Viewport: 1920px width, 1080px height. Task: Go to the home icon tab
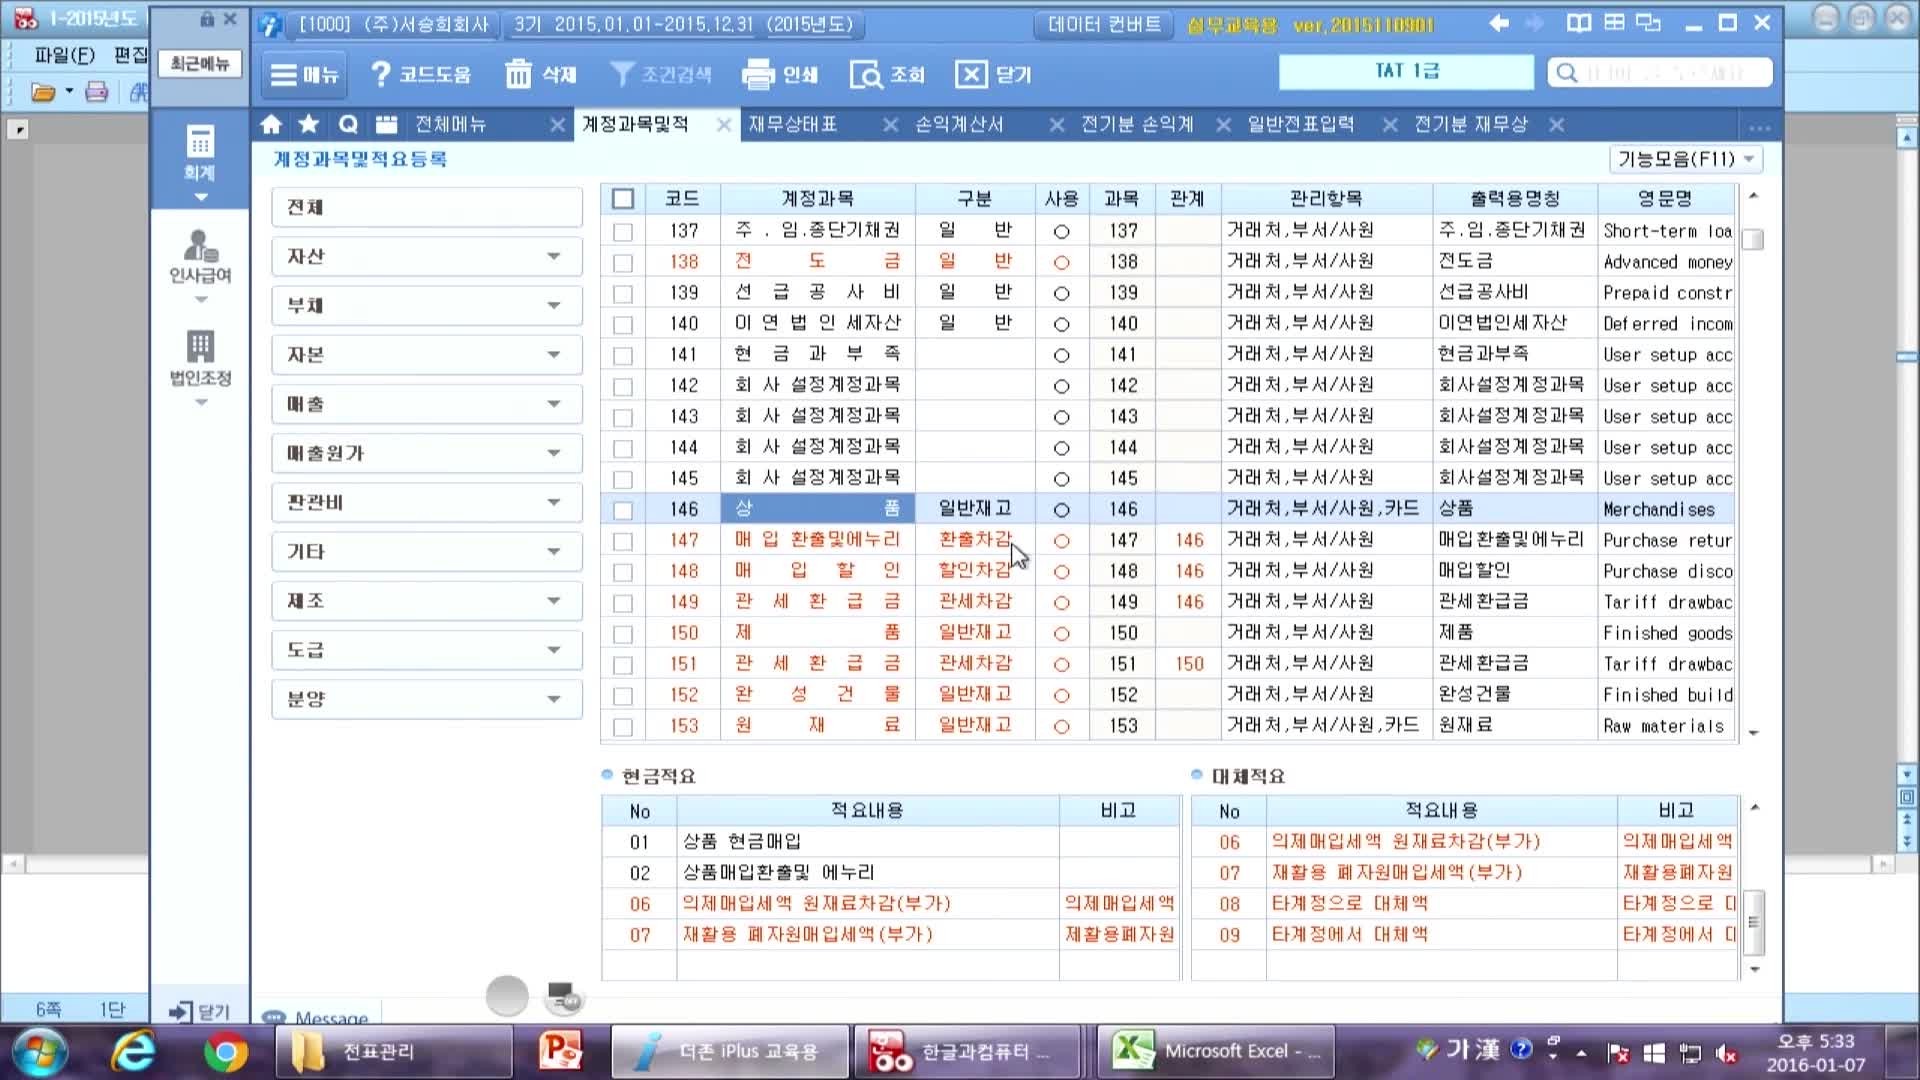(x=271, y=124)
